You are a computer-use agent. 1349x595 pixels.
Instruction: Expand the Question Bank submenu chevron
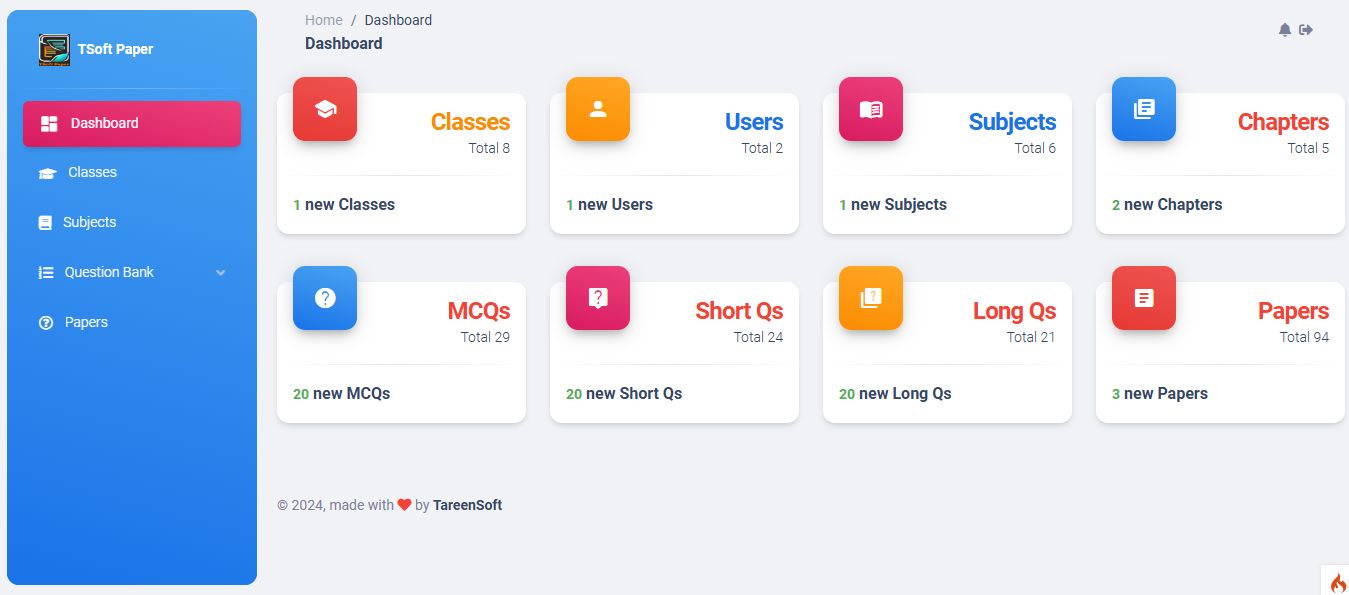pyautogui.click(x=221, y=273)
